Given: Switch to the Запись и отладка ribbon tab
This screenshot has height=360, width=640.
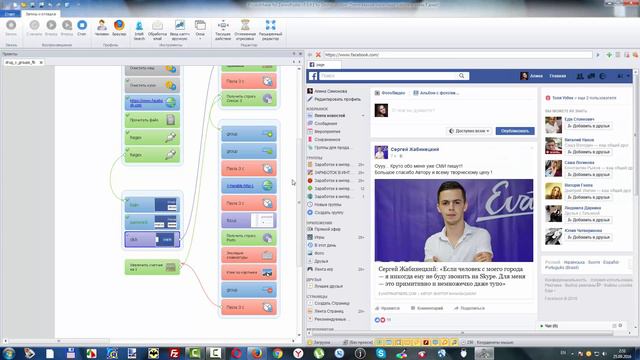Looking at the screenshot, I should 40,14.
